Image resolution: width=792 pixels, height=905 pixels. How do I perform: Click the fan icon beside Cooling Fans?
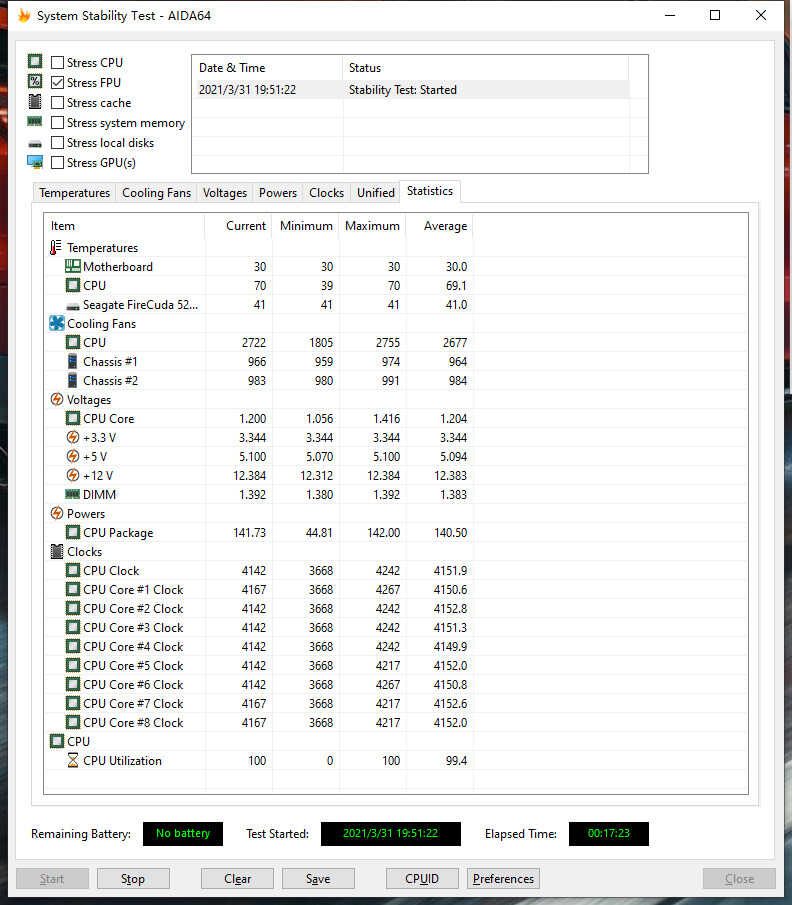pos(56,323)
